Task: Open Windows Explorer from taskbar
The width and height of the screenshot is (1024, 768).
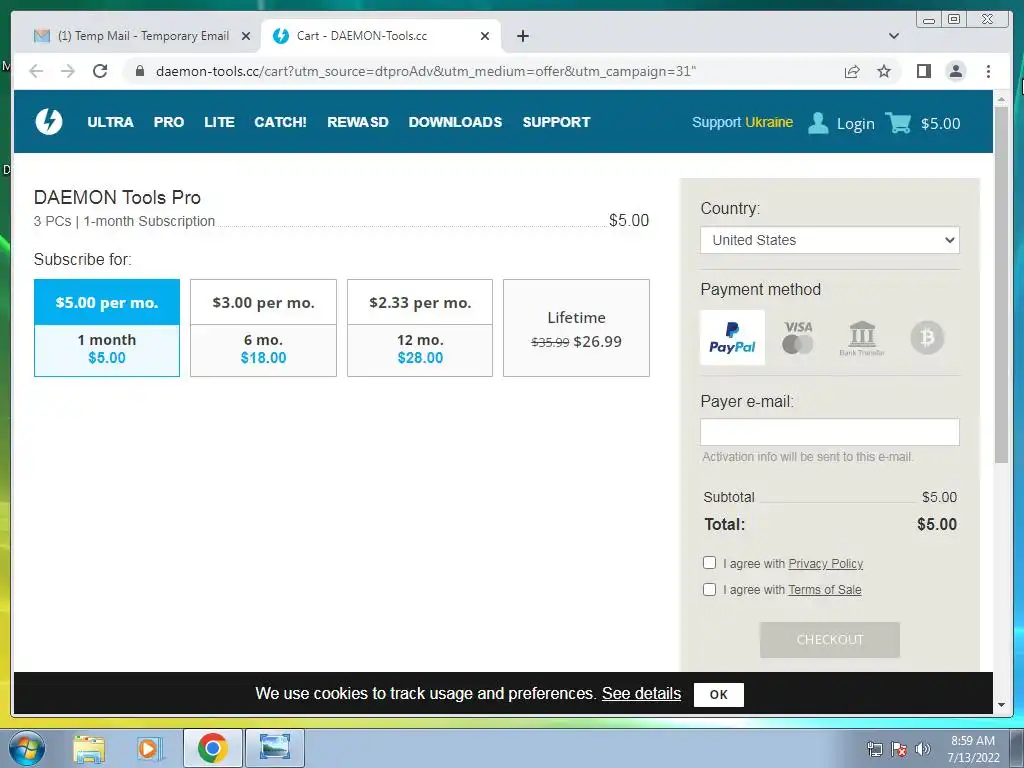Action: (89, 748)
